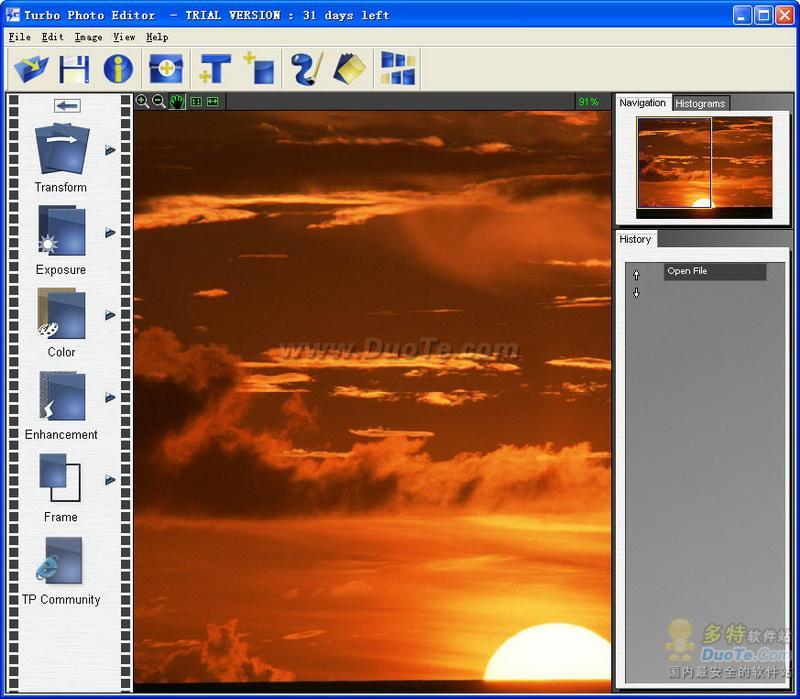800x699 pixels.
Task: Open the View menu
Action: click(124, 37)
